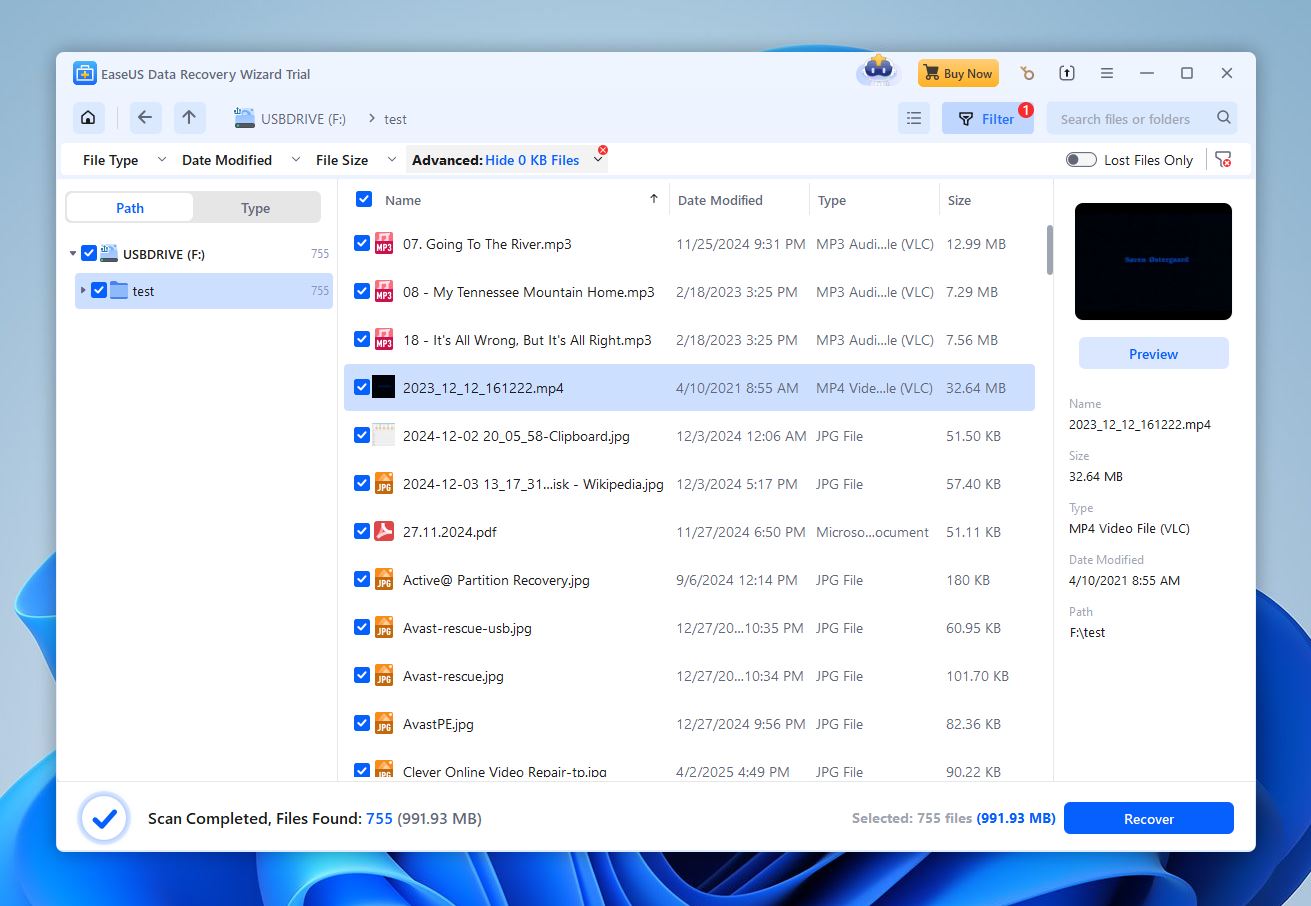Image resolution: width=1311 pixels, height=906 pixels.
Task: Select the Path tab above the folder tree
Action: coord(129,207)
